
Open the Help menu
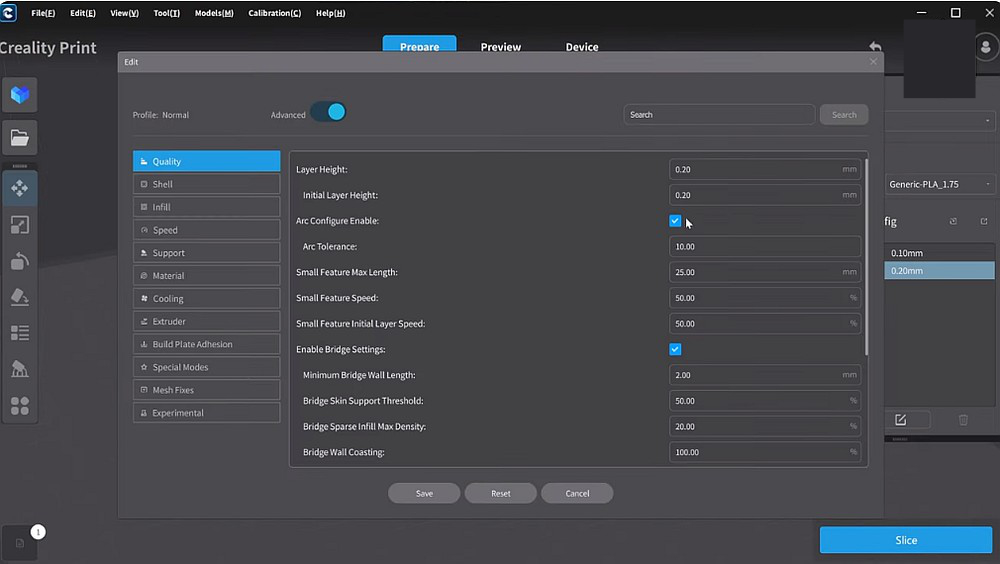330,13
